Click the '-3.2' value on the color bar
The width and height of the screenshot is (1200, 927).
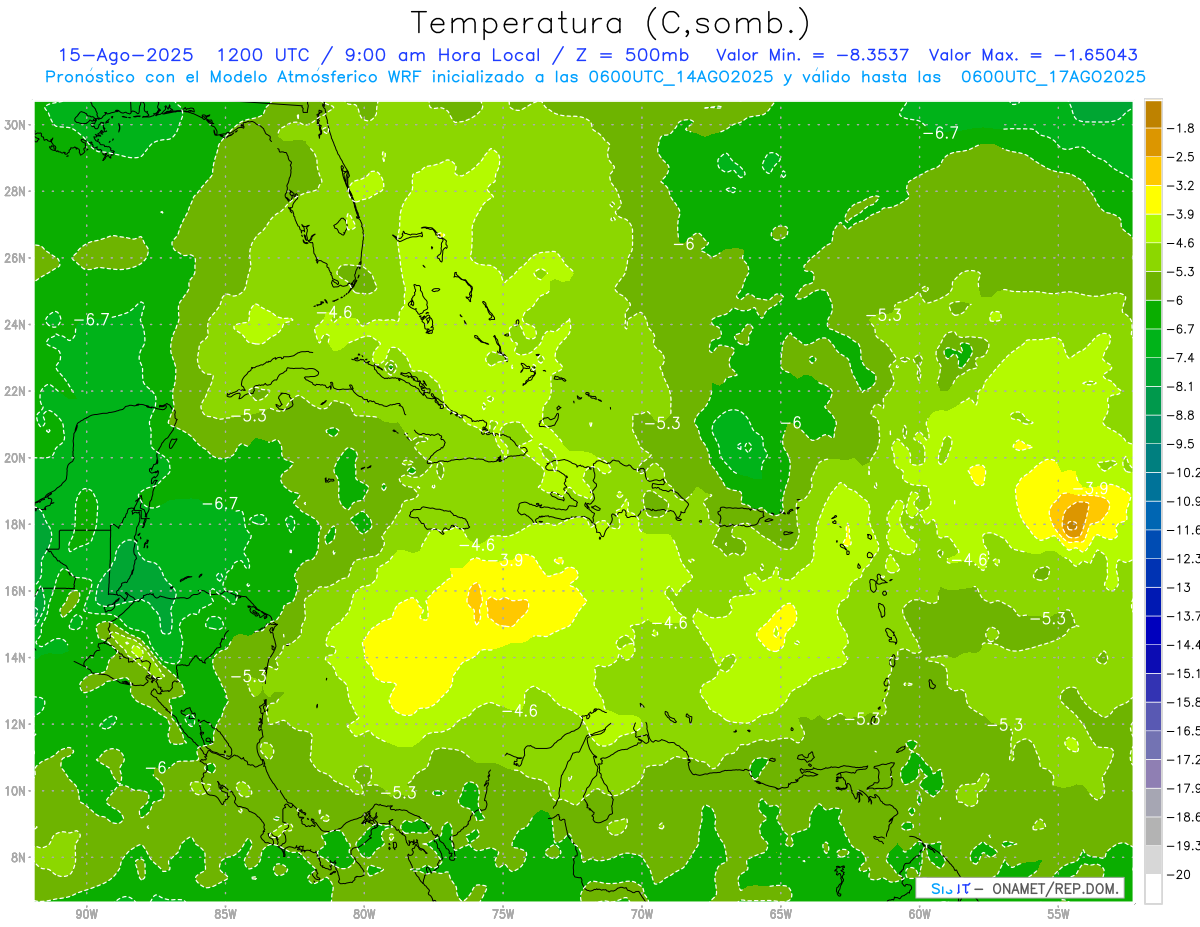tap(1182, 186)
